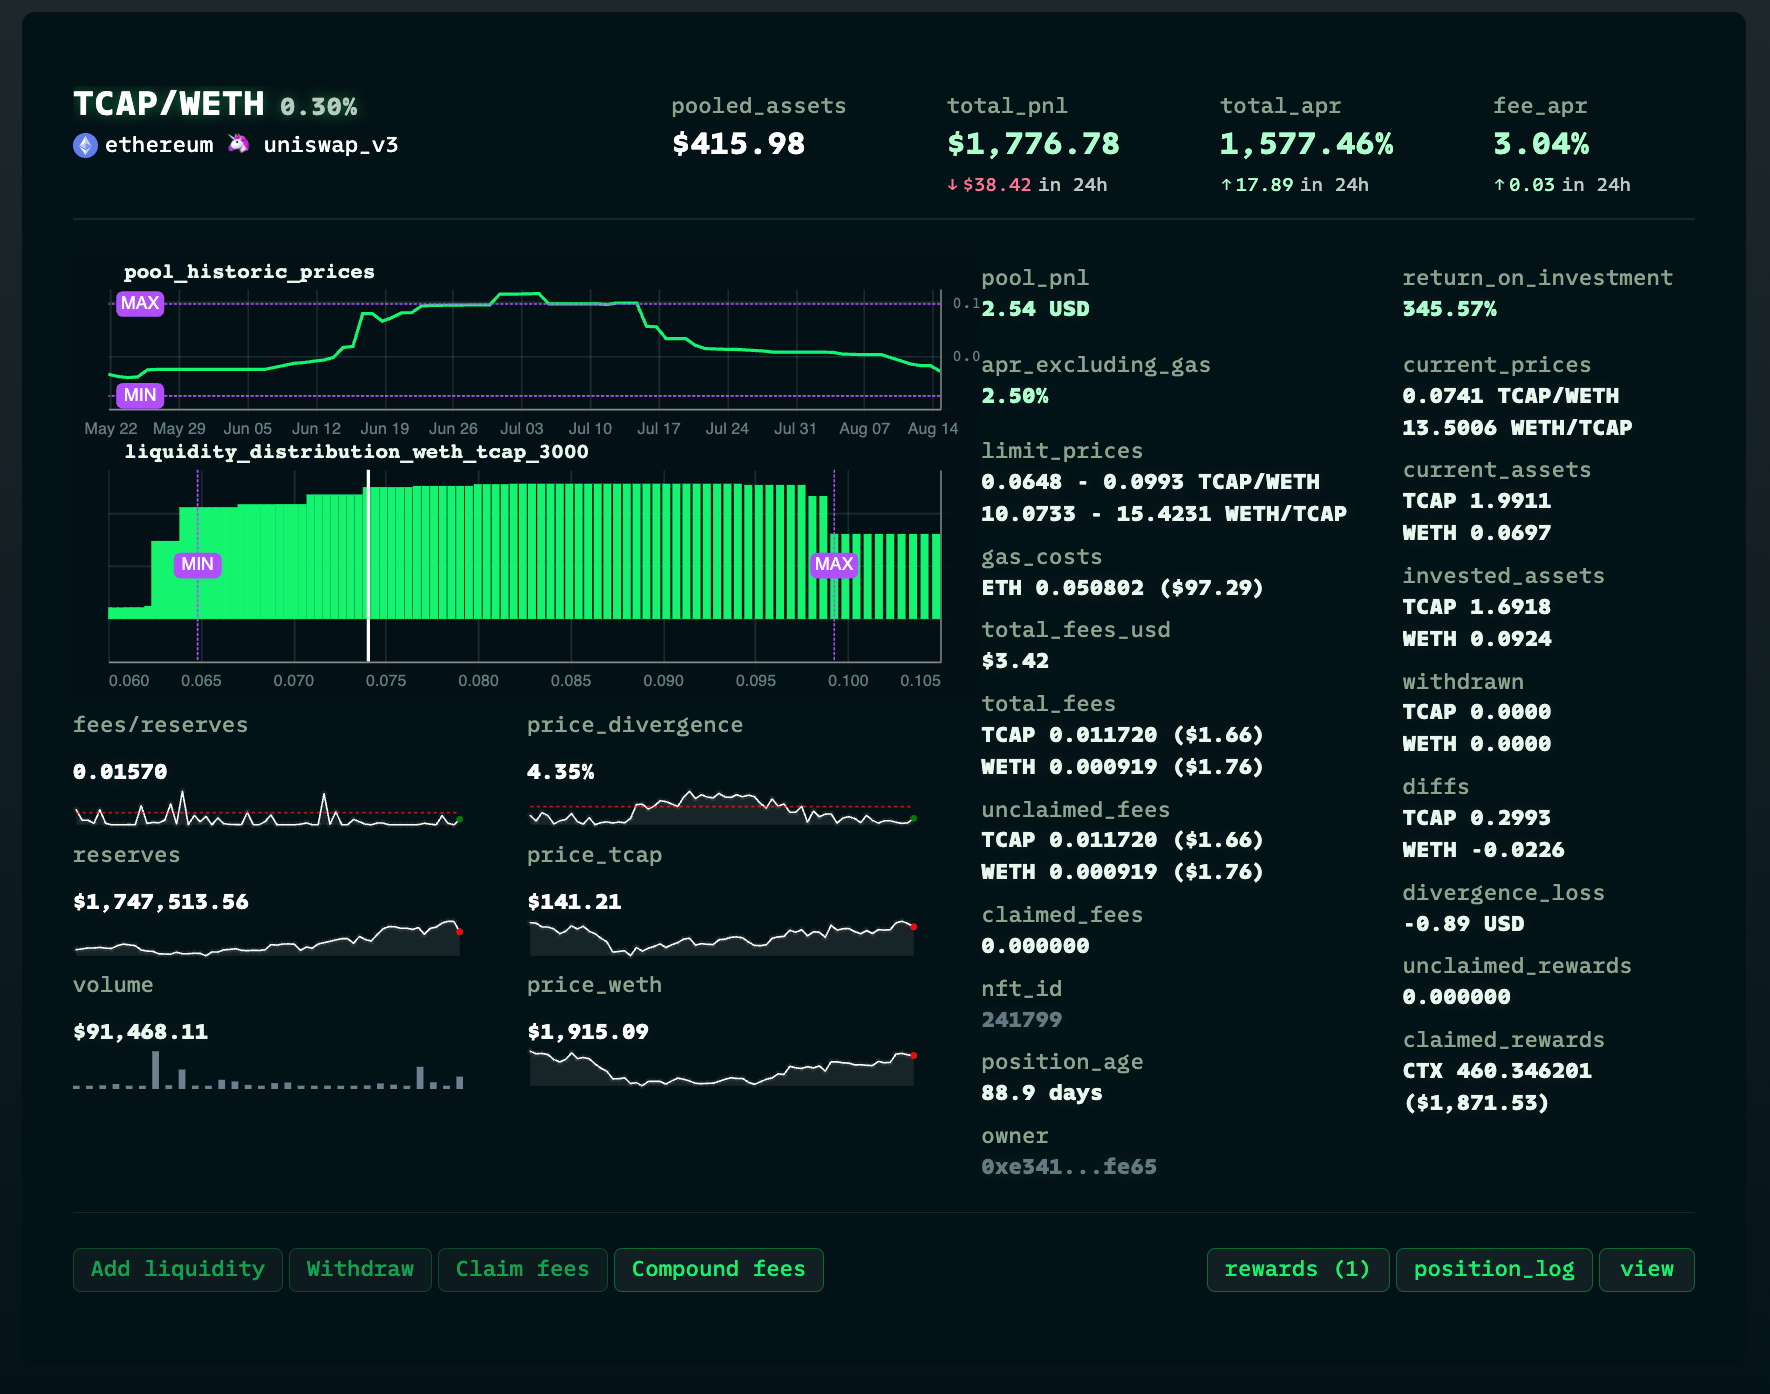The height and width of the screenshot is (1394, 1770).
Task: Click the Uniswap unicorn icon
Action: point(238,144)
